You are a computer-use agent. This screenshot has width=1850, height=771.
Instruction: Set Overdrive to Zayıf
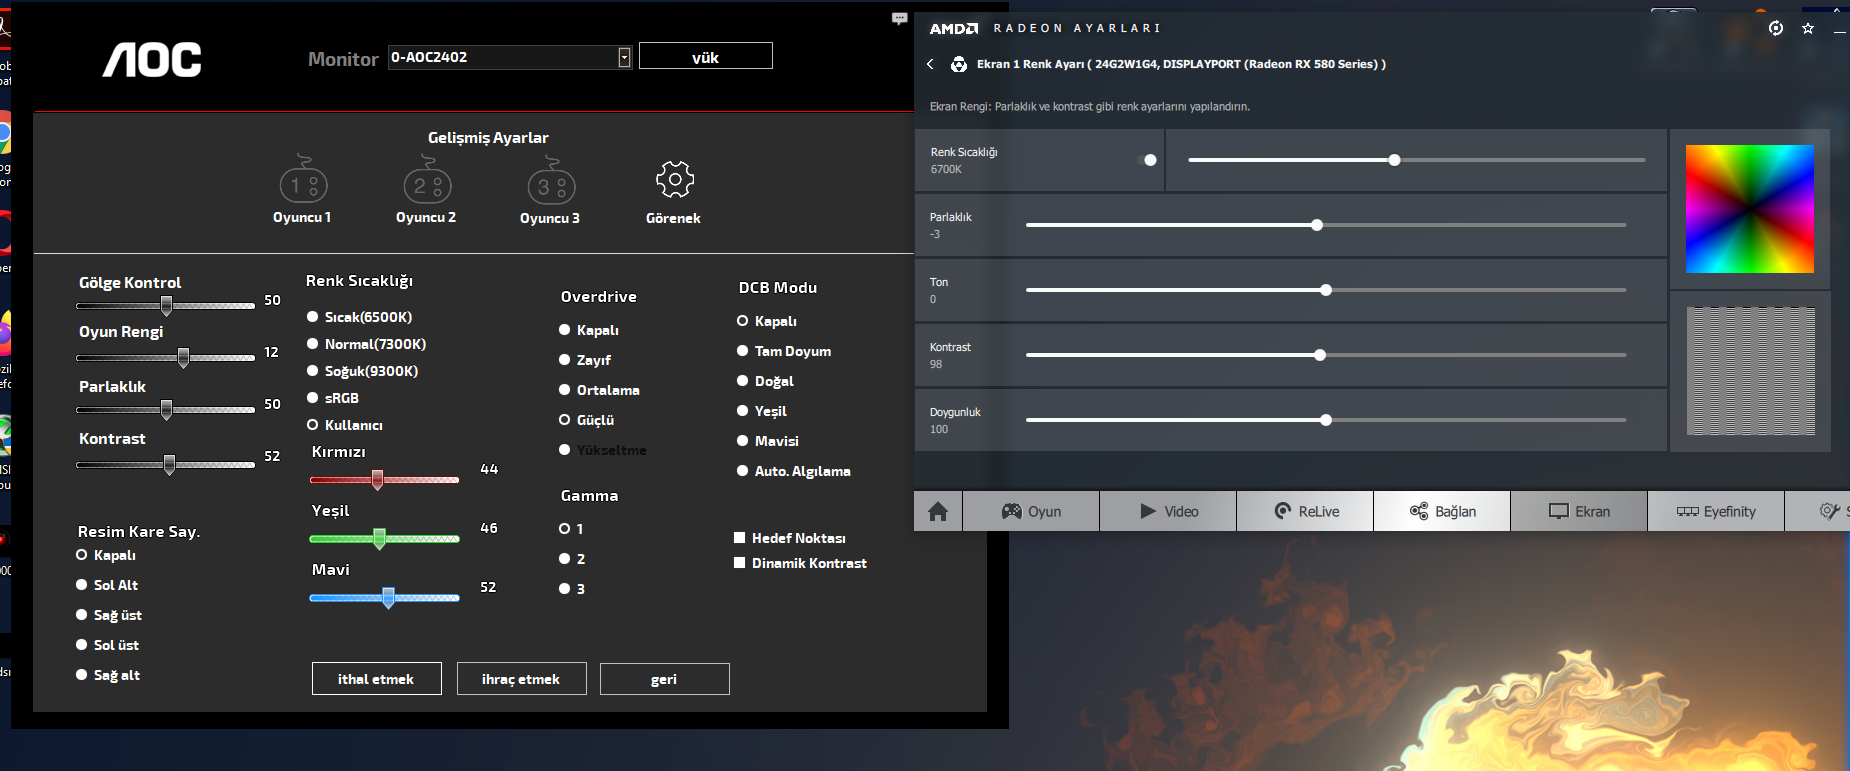(x=565, y=360)
